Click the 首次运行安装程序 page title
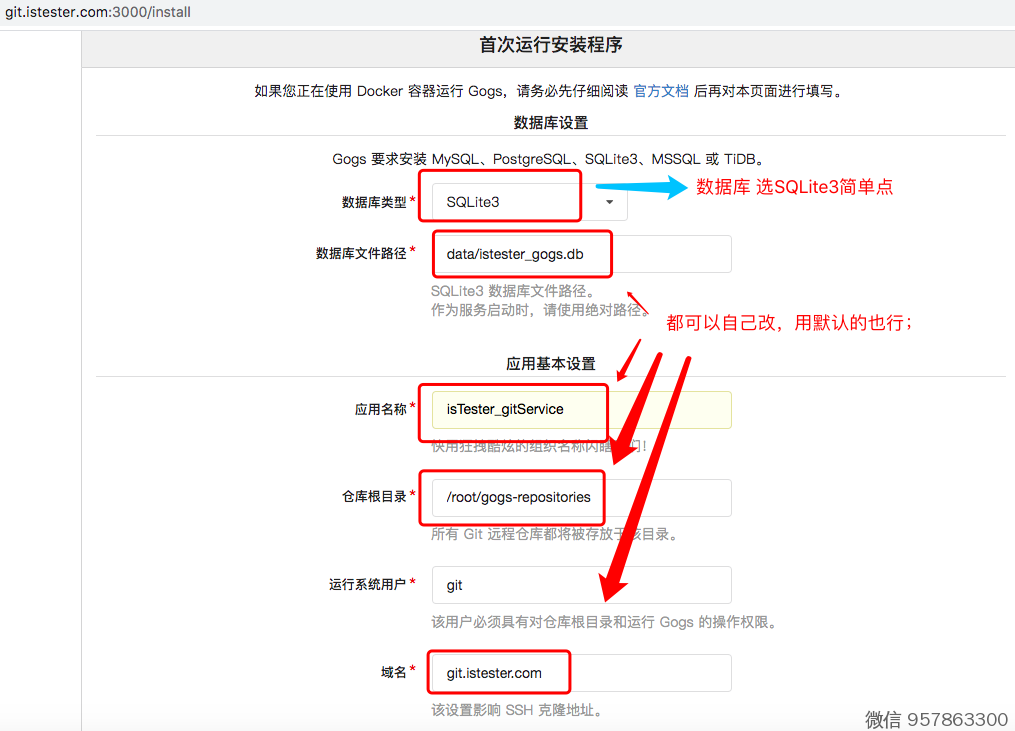Viewport: 1015px width, 731px height. [x=551, y=45]
